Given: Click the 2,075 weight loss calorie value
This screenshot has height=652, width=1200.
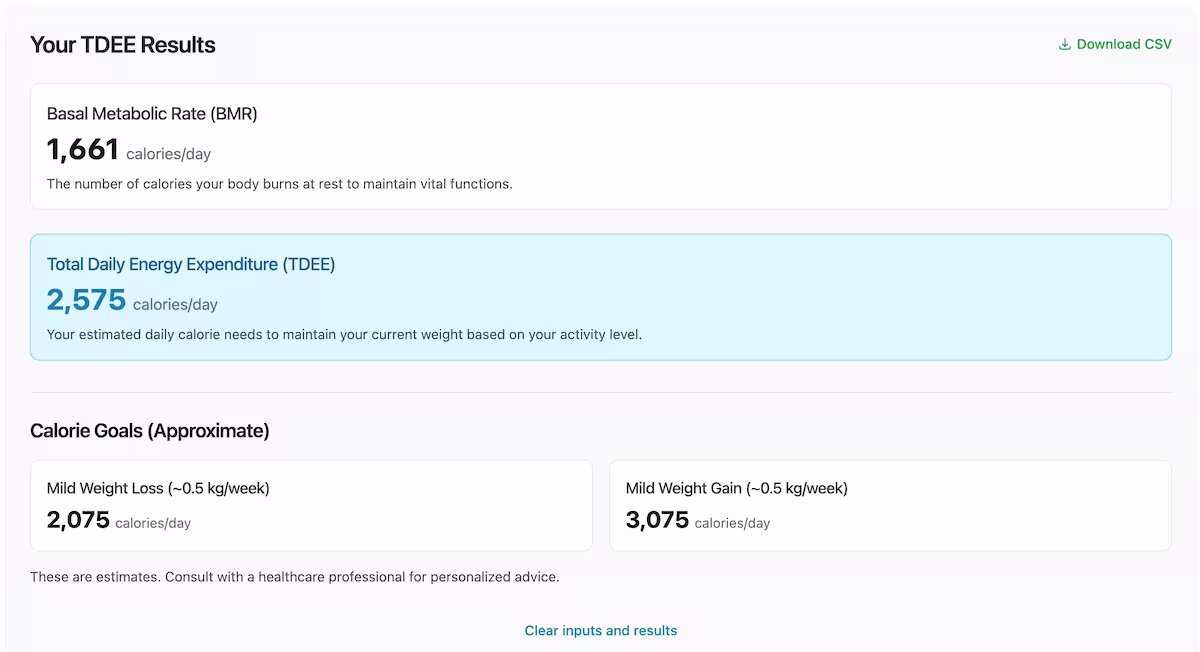Looking at the screenshot, I should (78, 520).
